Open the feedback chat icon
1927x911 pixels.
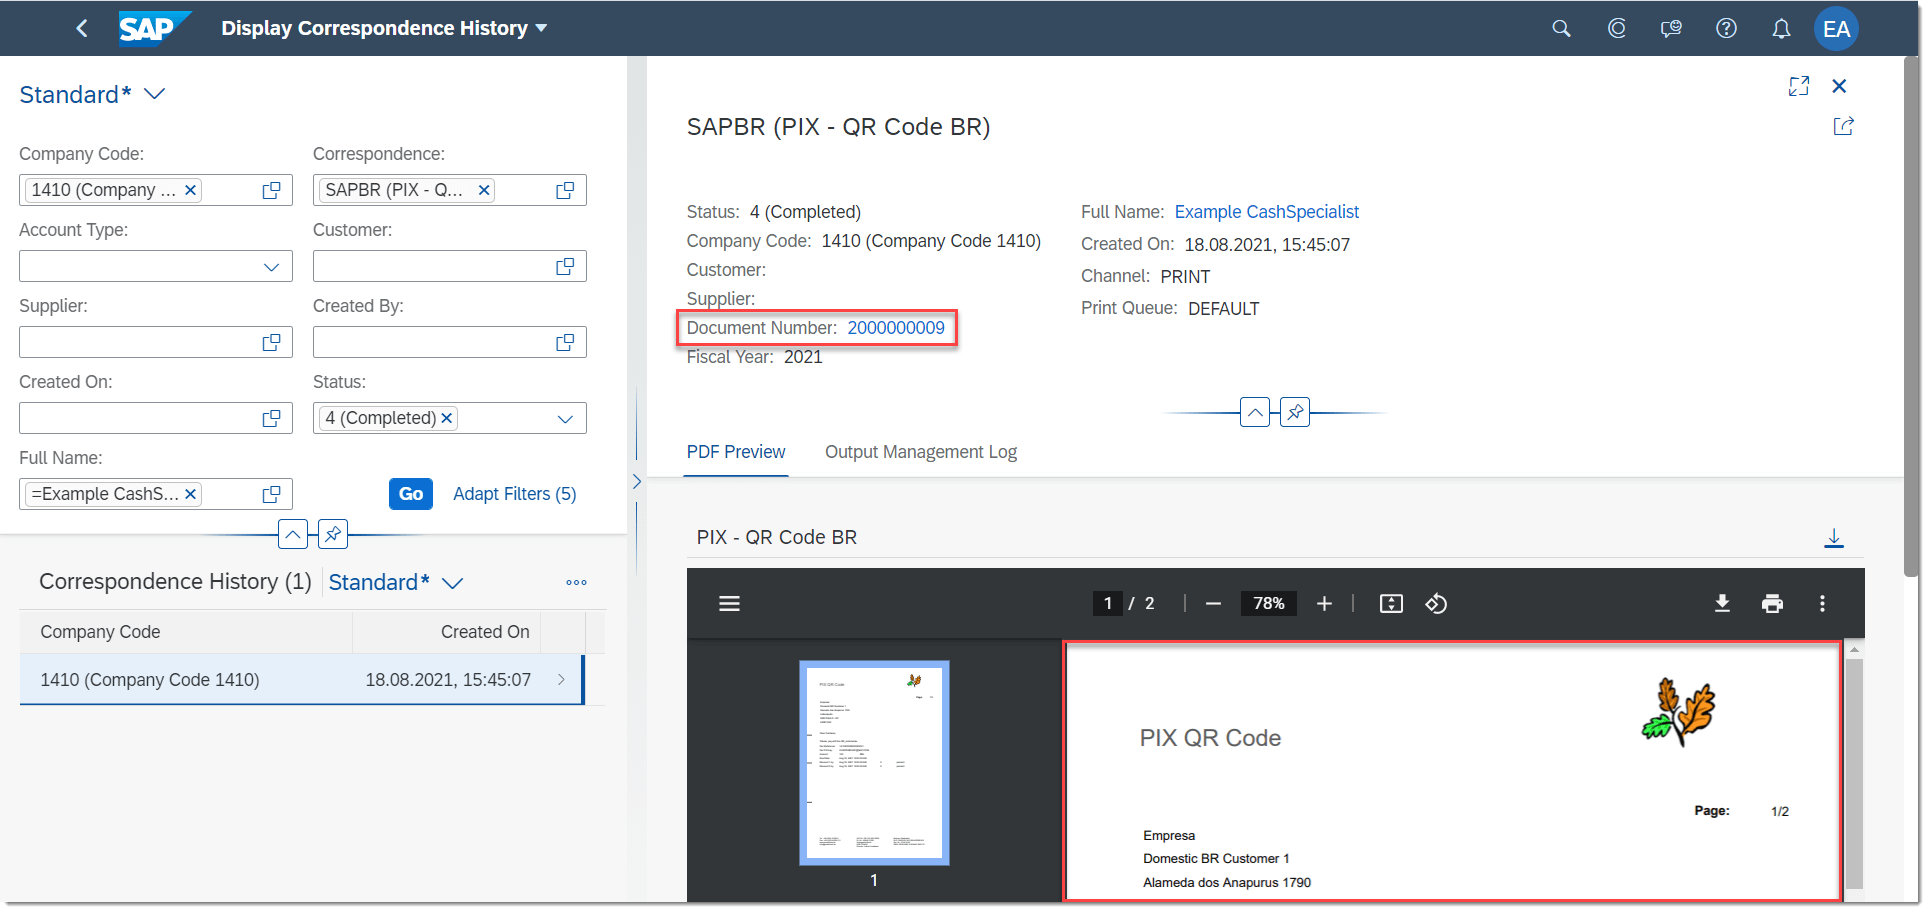coord(1671,28)
